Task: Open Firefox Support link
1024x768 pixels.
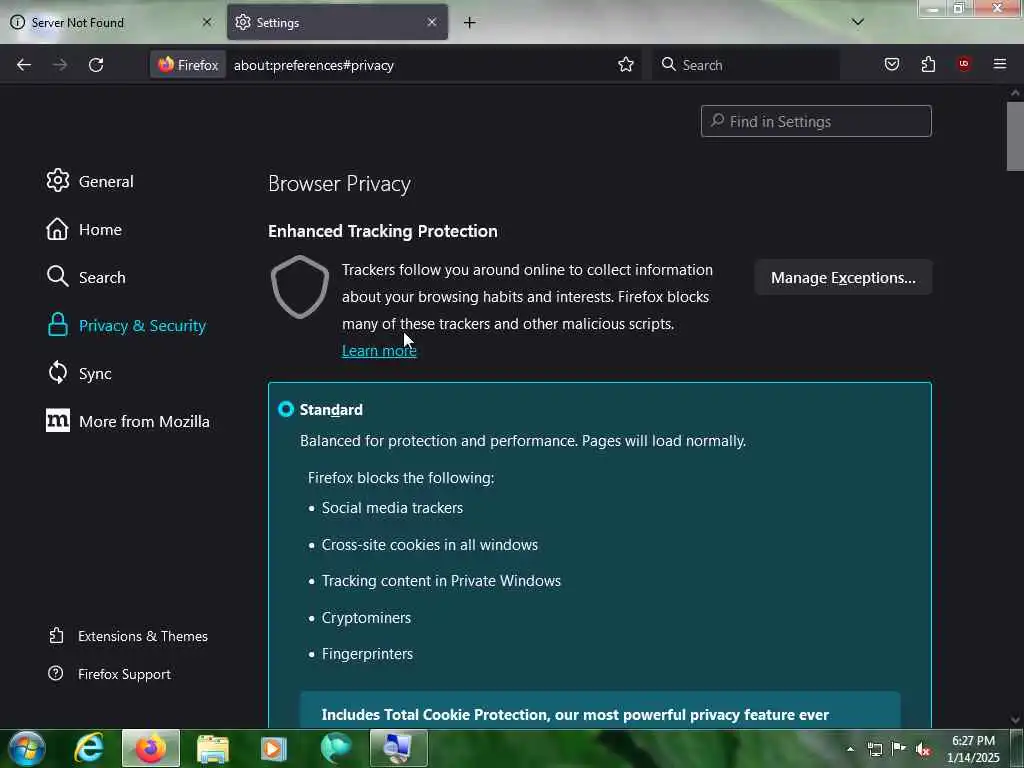Action: (x=110, y=674)
